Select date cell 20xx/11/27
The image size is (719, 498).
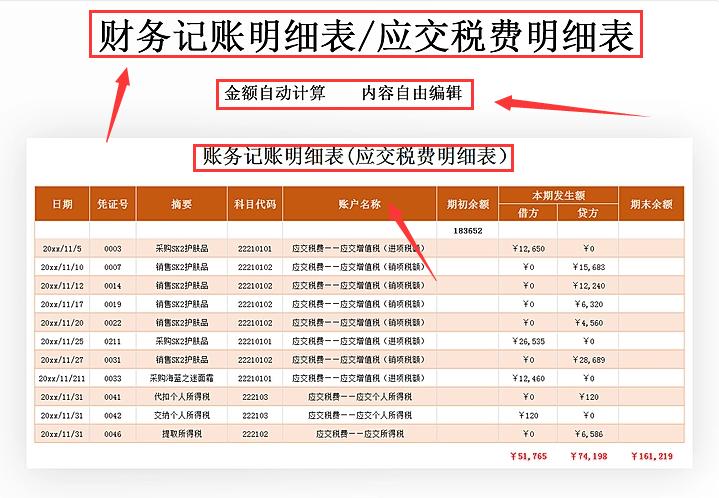click(62, 360)
